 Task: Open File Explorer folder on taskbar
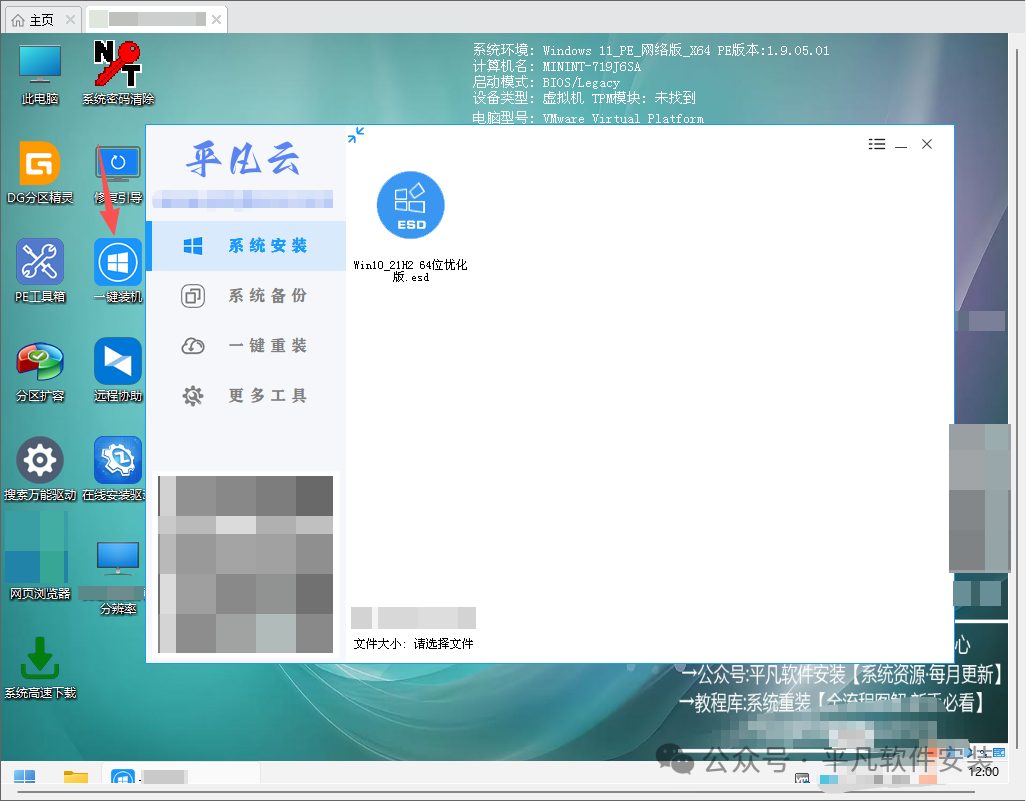76,777
